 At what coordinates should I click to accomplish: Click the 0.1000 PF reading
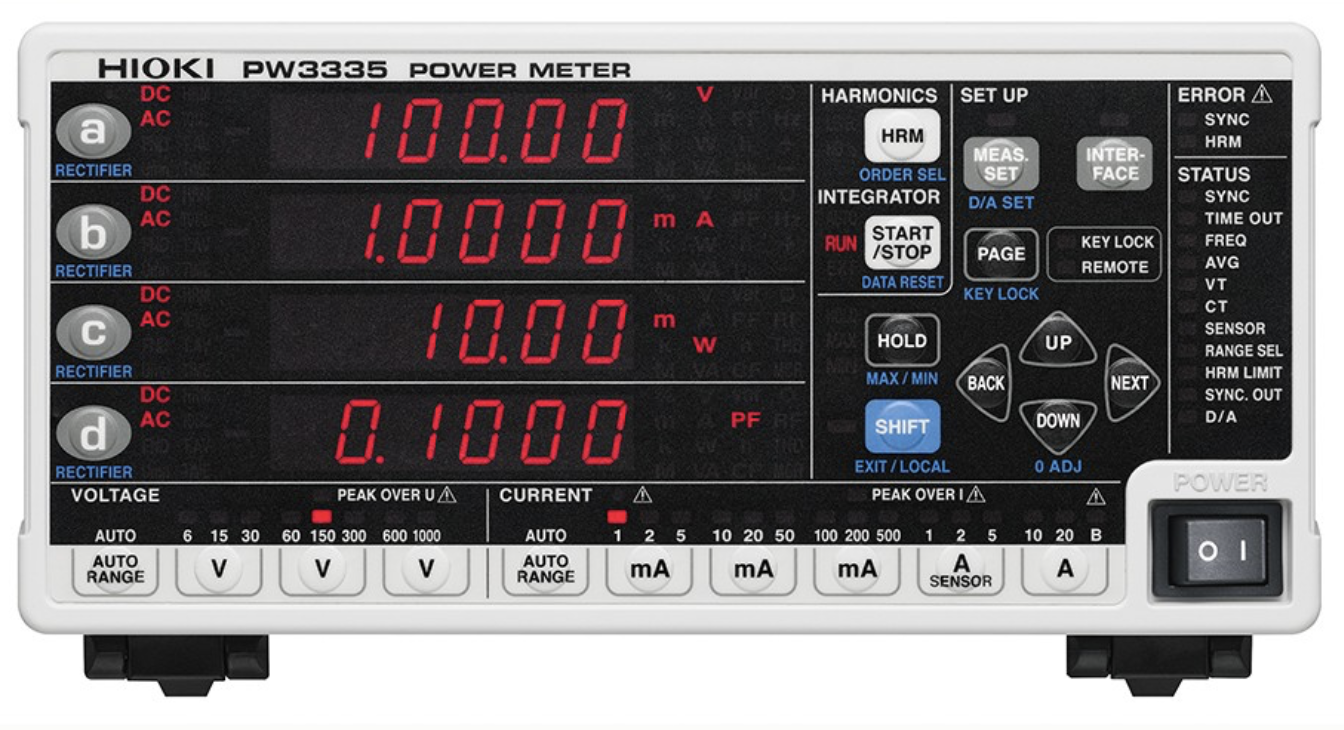[x=480, y=432]
